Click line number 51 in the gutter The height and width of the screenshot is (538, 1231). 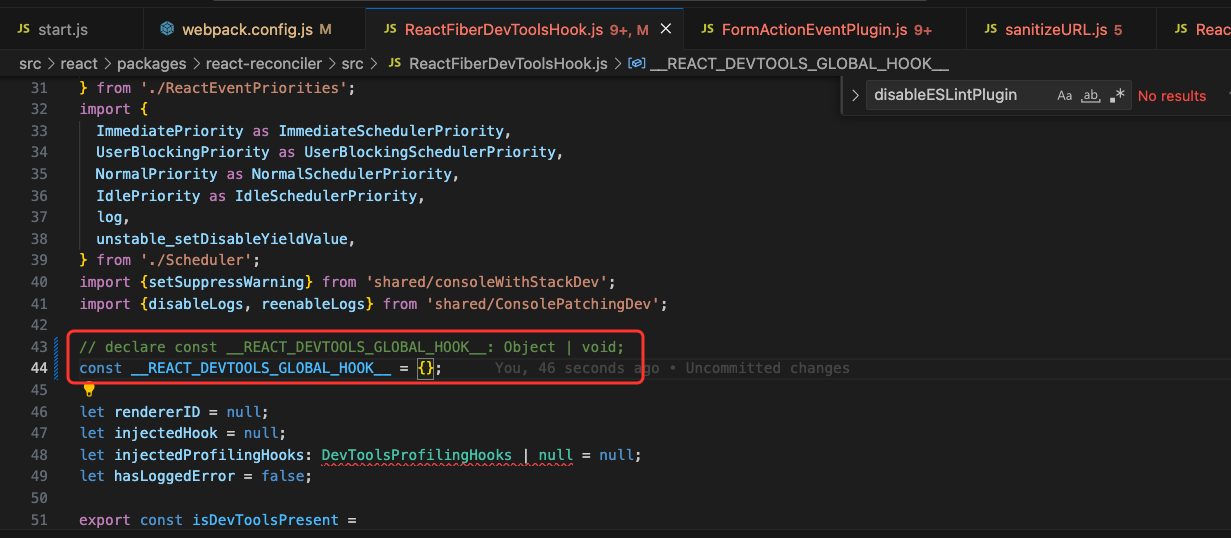pyautogui.click(x=39, y=520)
